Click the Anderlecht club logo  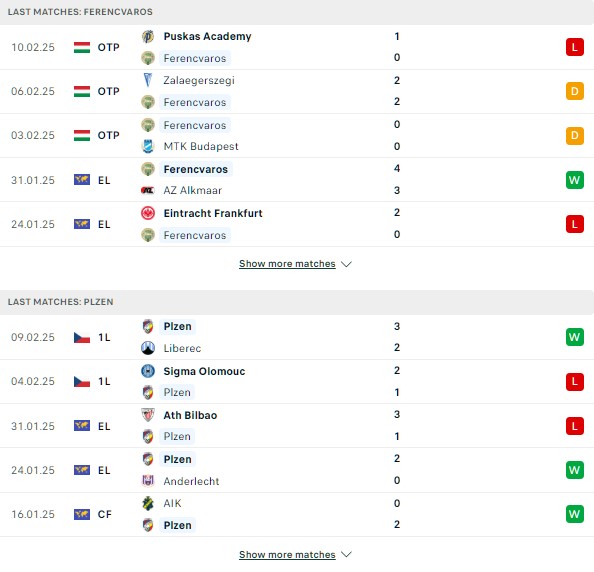pyautogui.click(x=148, y=481)
